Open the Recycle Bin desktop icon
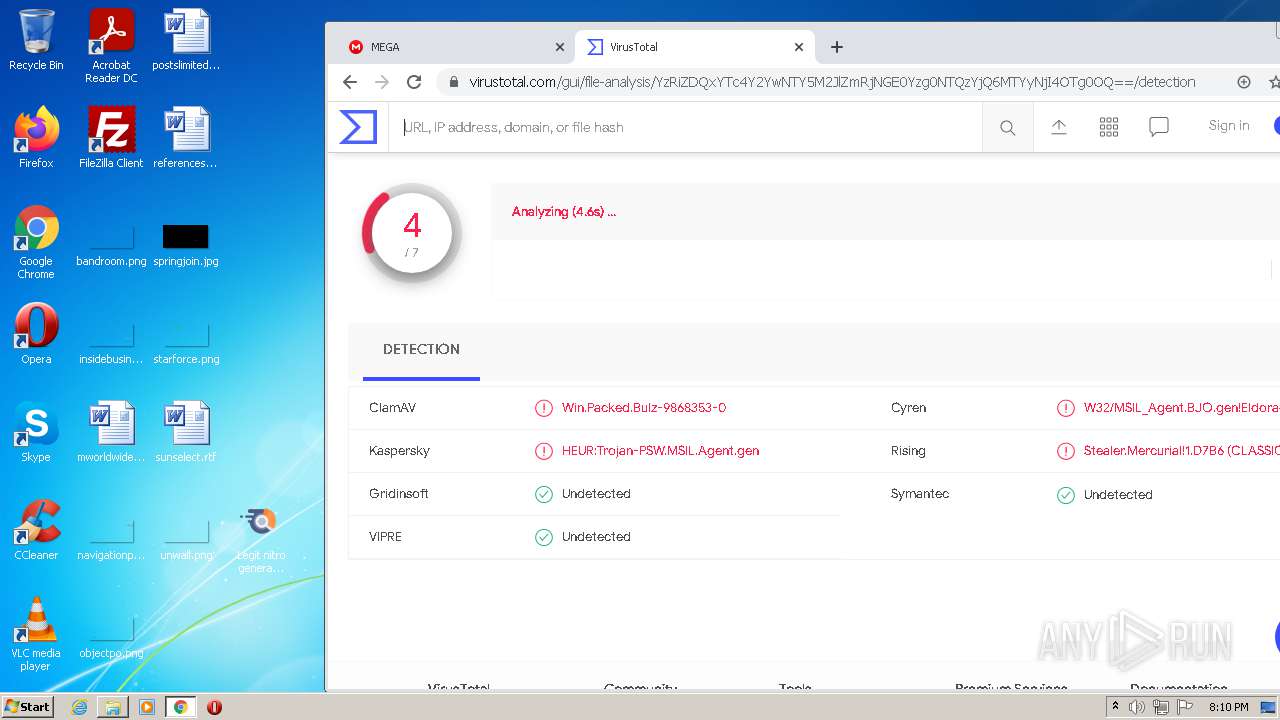 (x=36, y=40)
